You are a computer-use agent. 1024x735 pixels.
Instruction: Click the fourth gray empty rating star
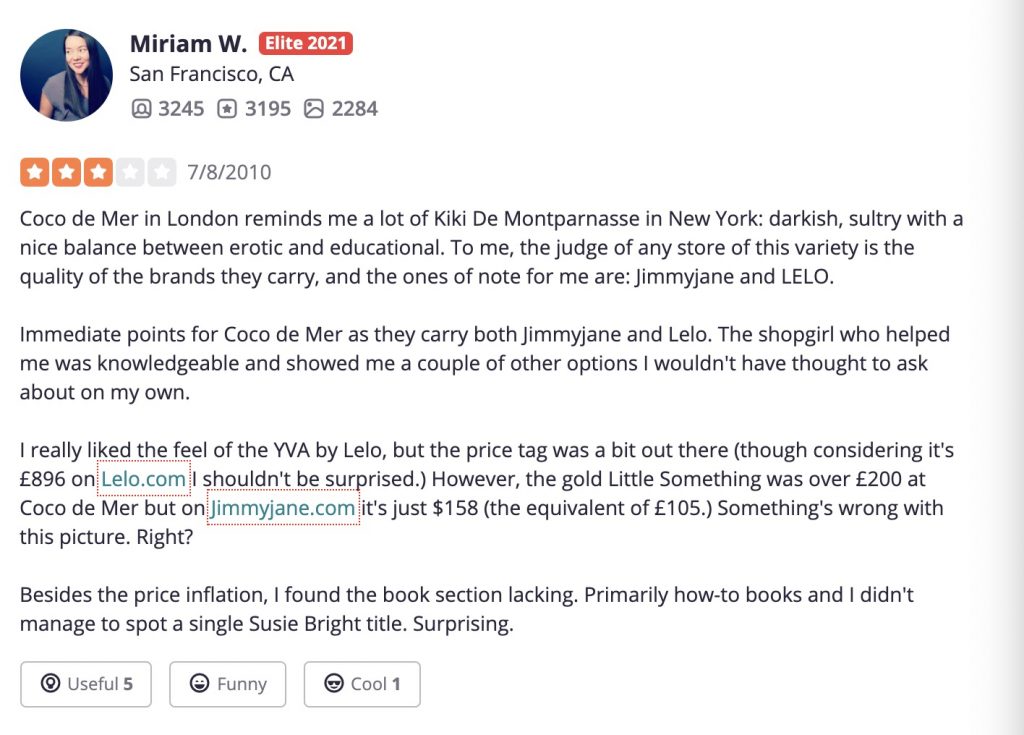coord(129,172)
